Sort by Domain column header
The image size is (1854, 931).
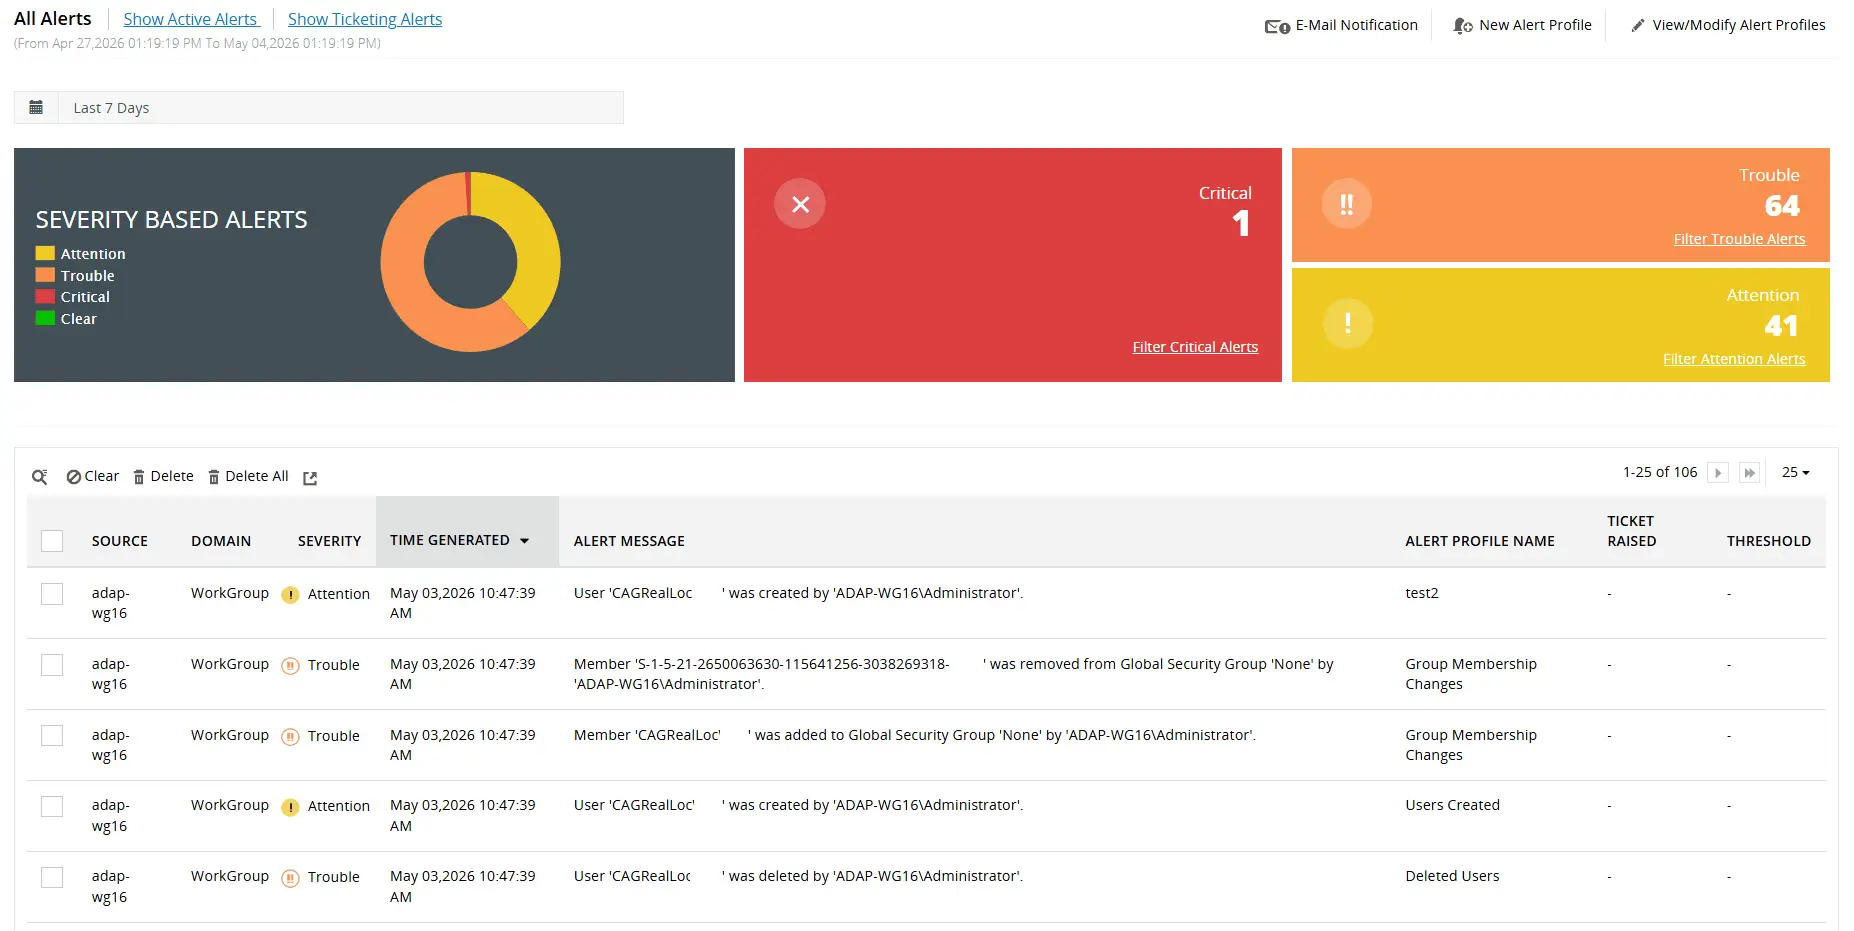coord(221,541)
